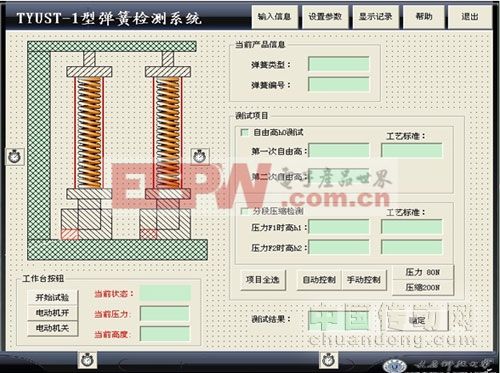This screenshot has width=500, height=373.
Task: Click the 压缩200N button
Action: point(423,287)
